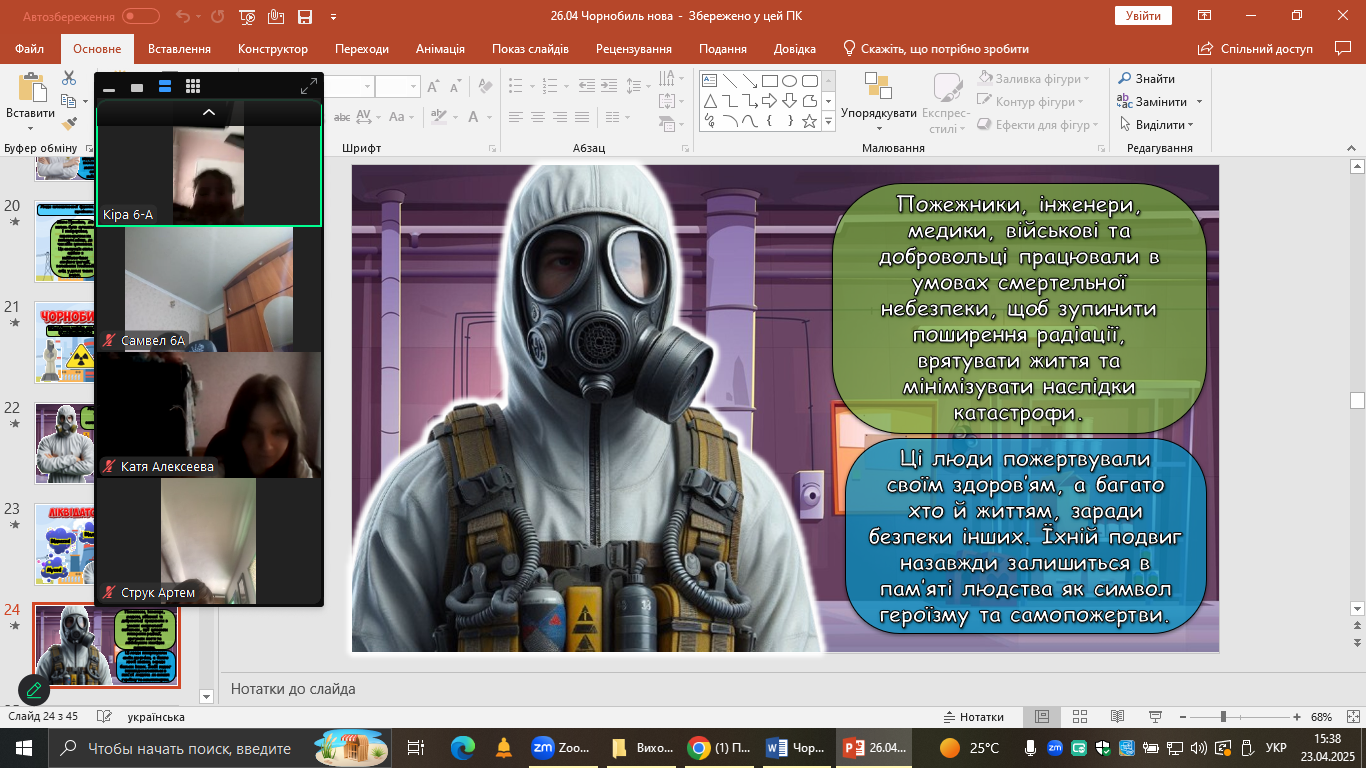Viewport: 1366px width, 768px height.
Task: Open the Виділити select dropdown
Action: click(1155, 124)
